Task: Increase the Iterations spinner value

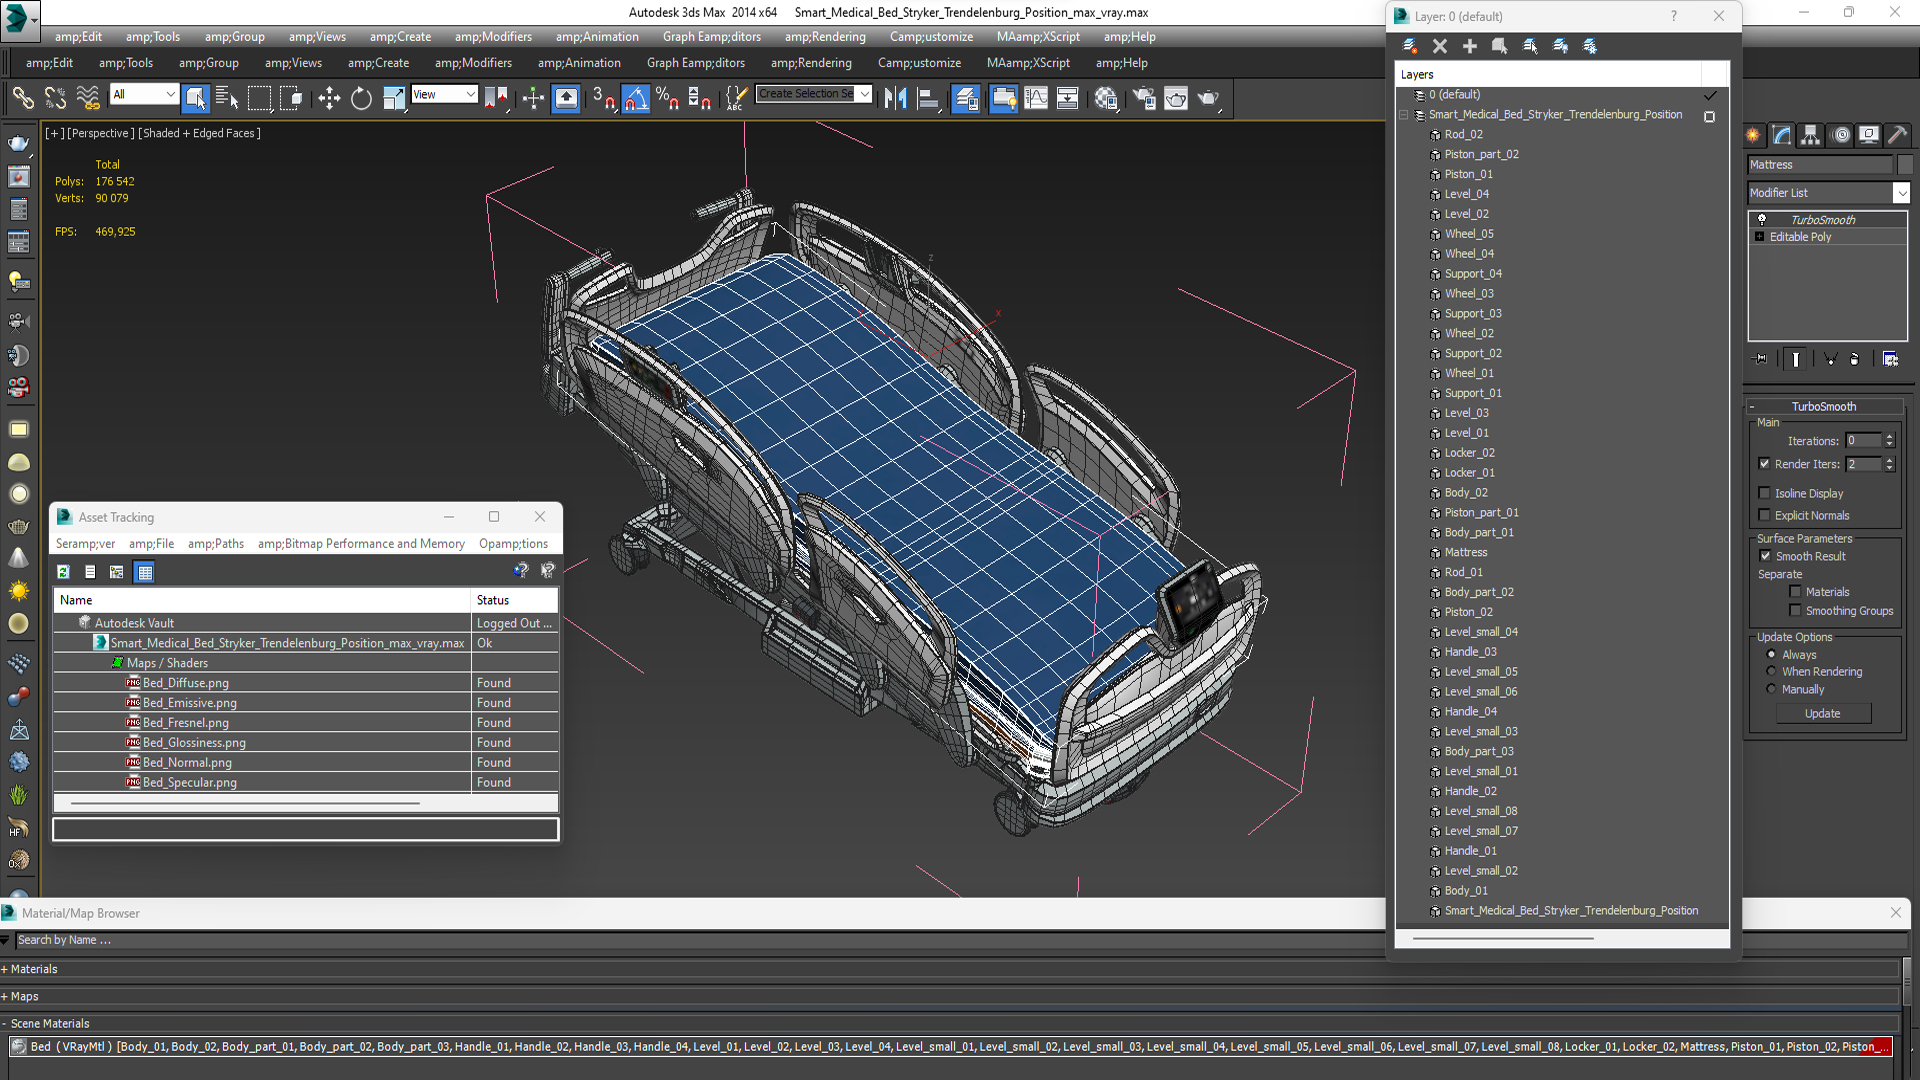Action: click(1889, 437)
